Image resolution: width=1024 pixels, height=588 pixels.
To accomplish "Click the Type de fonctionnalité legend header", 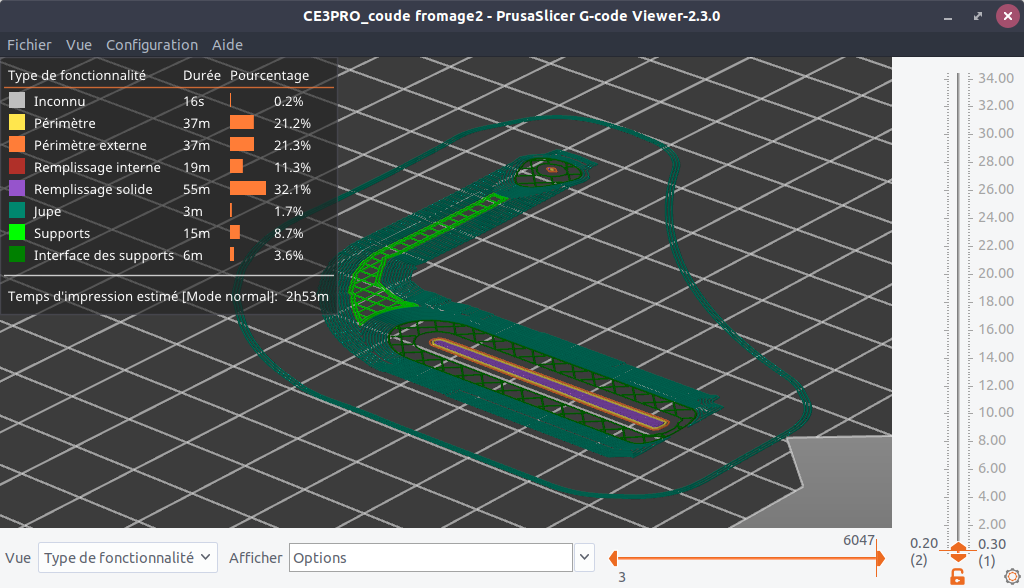I will click(77, 75).
